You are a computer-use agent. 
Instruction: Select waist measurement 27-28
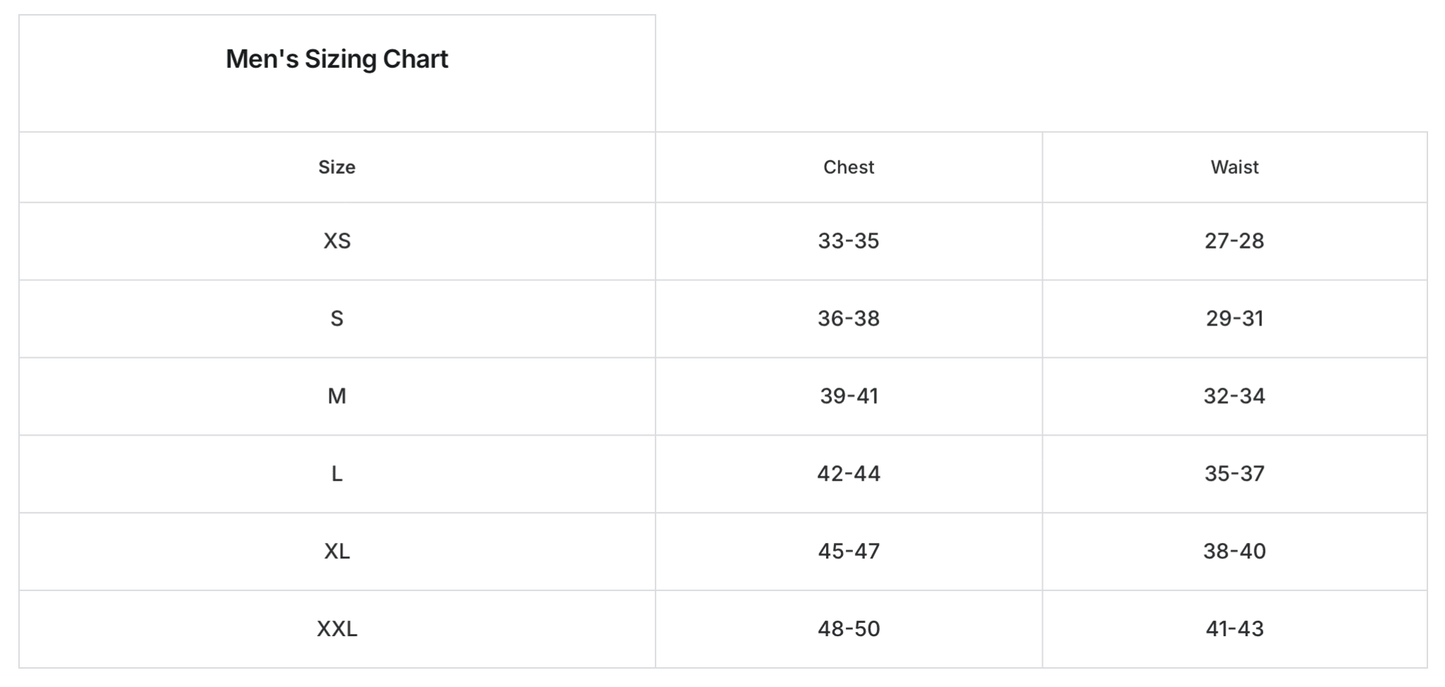click(x=1235, y=241)
